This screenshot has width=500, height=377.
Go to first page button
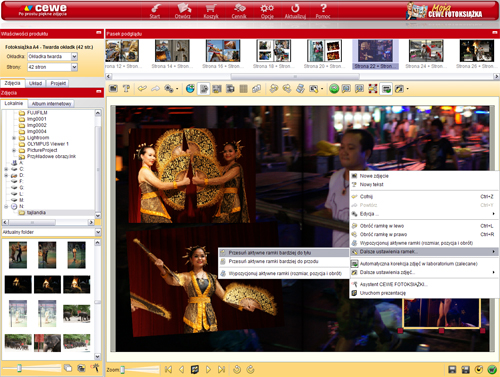point(169,369)
